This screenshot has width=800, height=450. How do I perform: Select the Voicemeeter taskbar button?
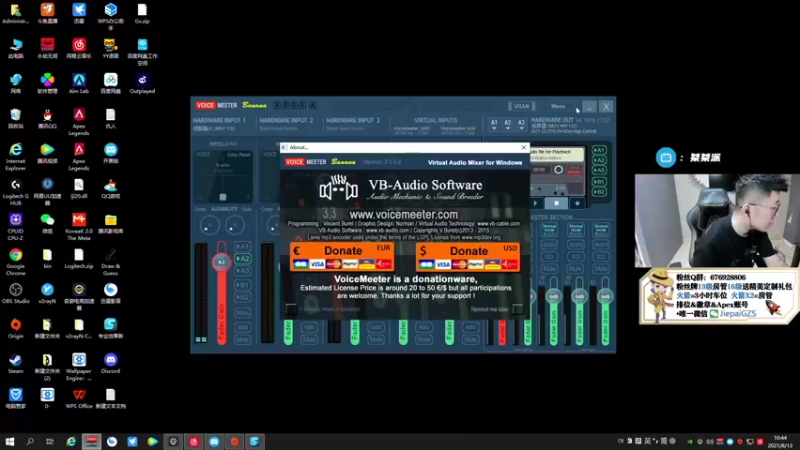pos(91,441)
